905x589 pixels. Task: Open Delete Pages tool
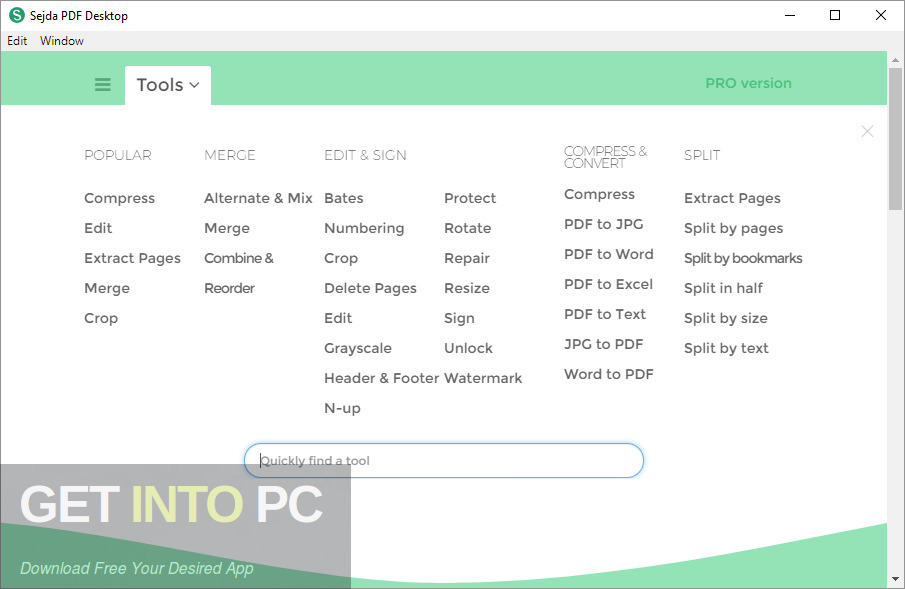pyautogui.click(x=371, y=288)
